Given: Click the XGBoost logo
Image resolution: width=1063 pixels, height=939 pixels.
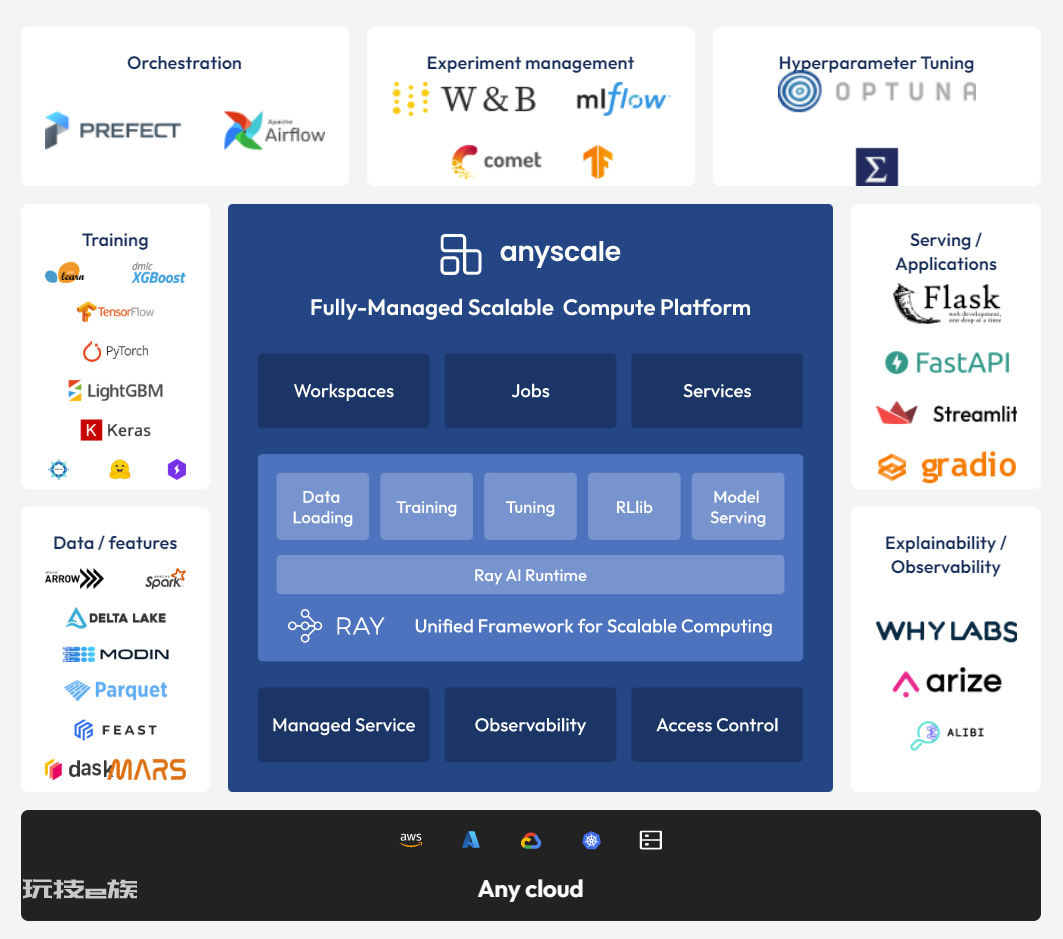Looking at the screenshot, I should click(x=158, y=273).
